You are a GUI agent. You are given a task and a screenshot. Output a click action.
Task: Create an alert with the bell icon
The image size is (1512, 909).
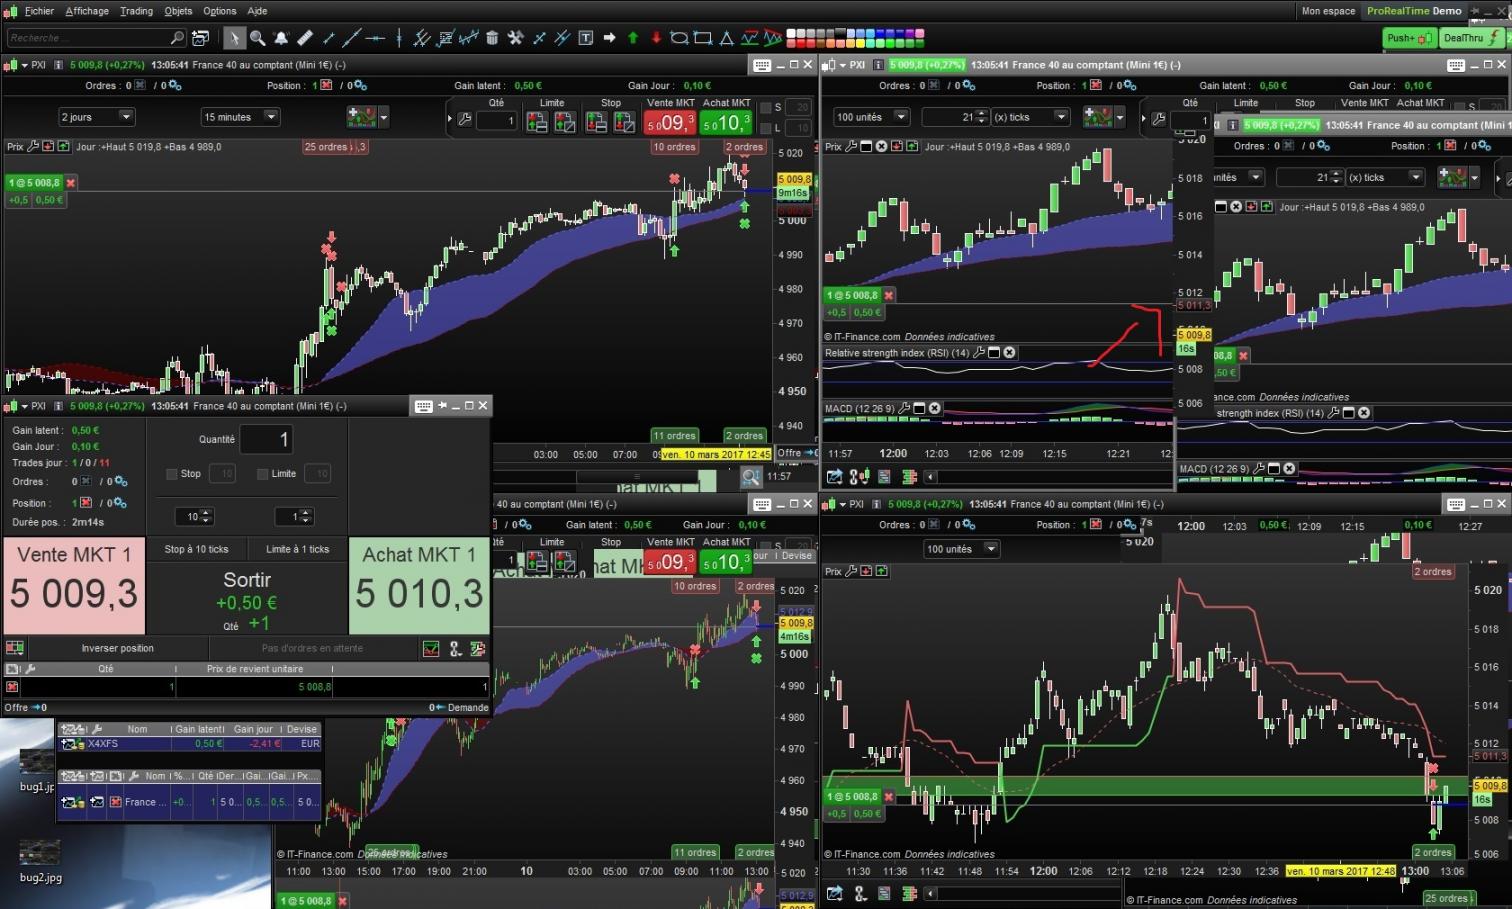pos(281,38)
